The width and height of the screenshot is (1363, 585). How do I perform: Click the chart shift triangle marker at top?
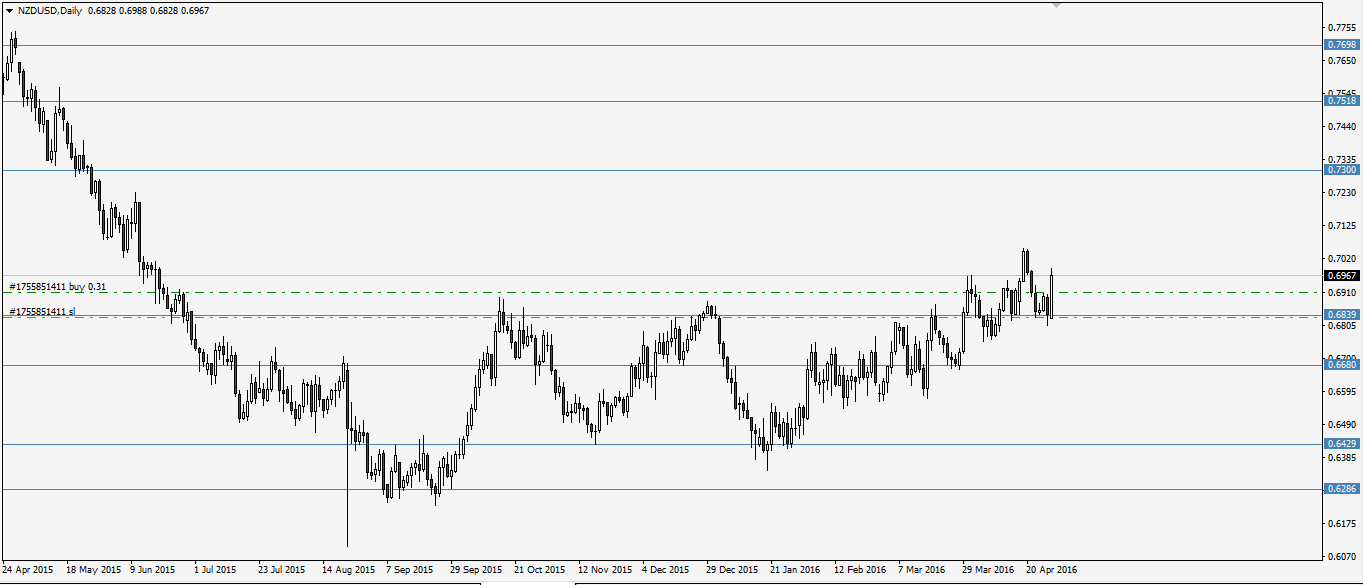[x=1056, y=5]
